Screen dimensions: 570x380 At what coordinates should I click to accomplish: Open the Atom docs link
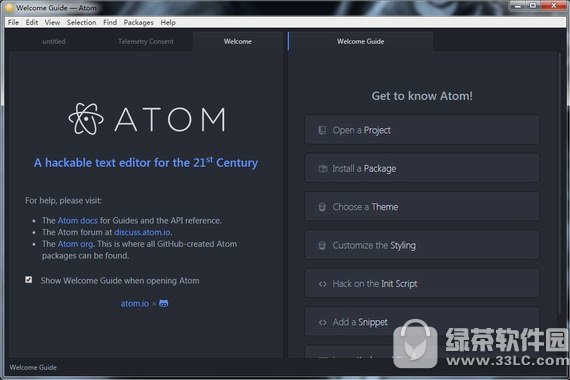tap(77, 220)
